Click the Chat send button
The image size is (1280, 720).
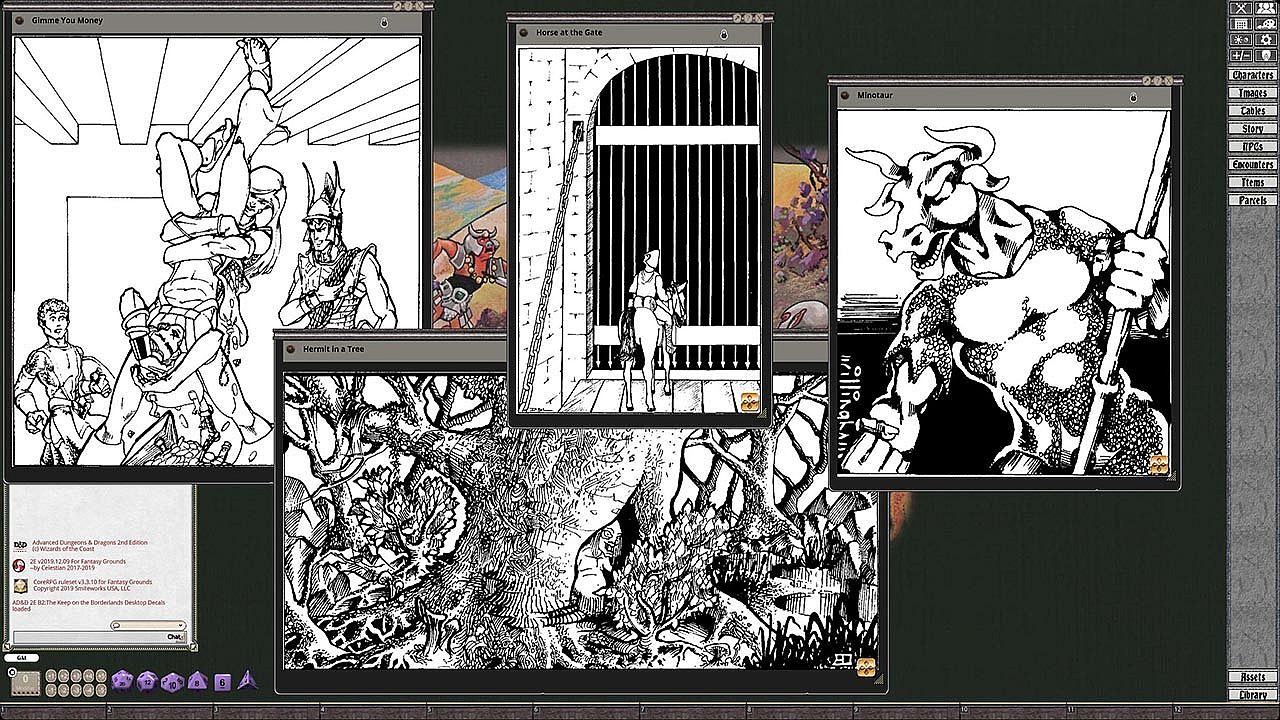click(x=175, y=637)
